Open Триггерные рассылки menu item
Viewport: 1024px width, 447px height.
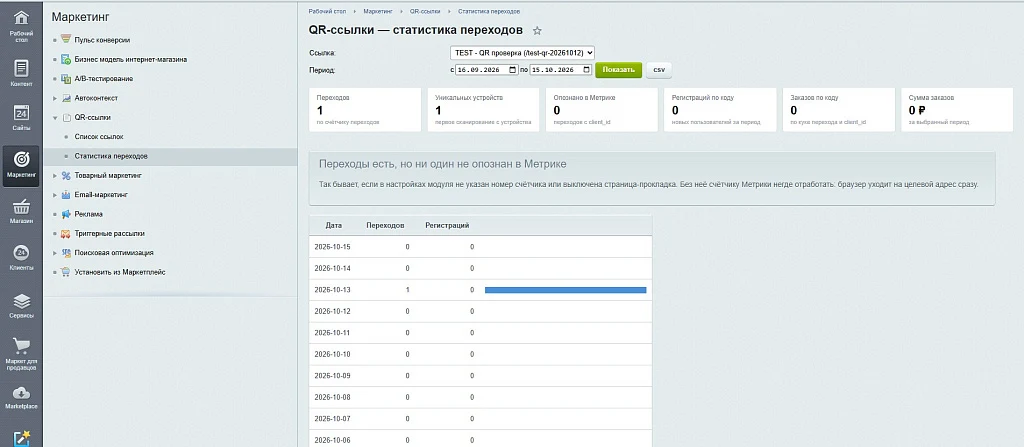(x=109, y=233)
